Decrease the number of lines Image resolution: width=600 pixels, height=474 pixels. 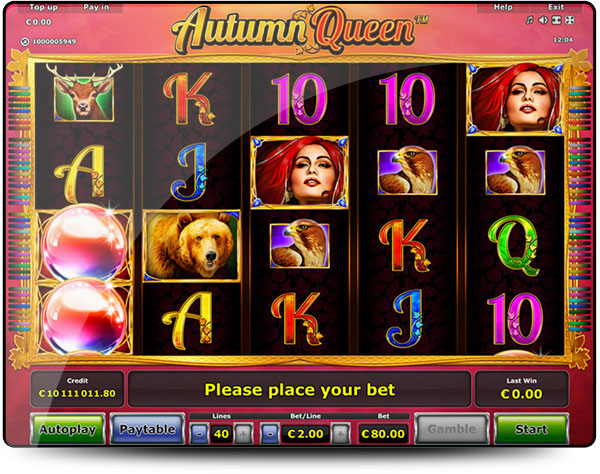pyautogui.click(x=199, y=434)
